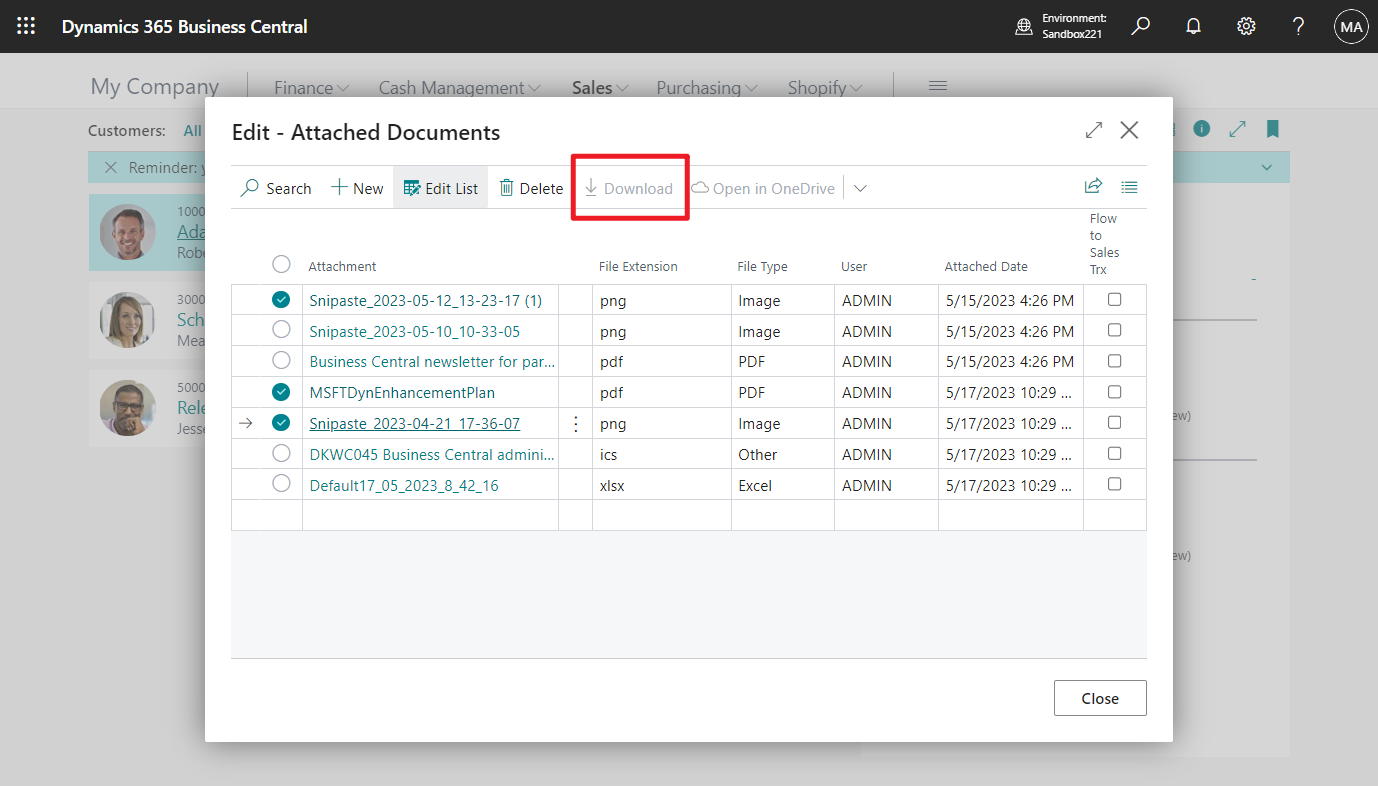Delete the selected attachments
This screenshot has height=786, width=1378.
530,188
